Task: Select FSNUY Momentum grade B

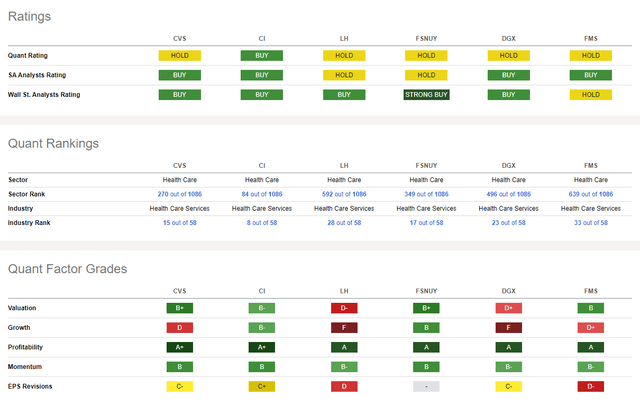Action: (x=426, y=367)
